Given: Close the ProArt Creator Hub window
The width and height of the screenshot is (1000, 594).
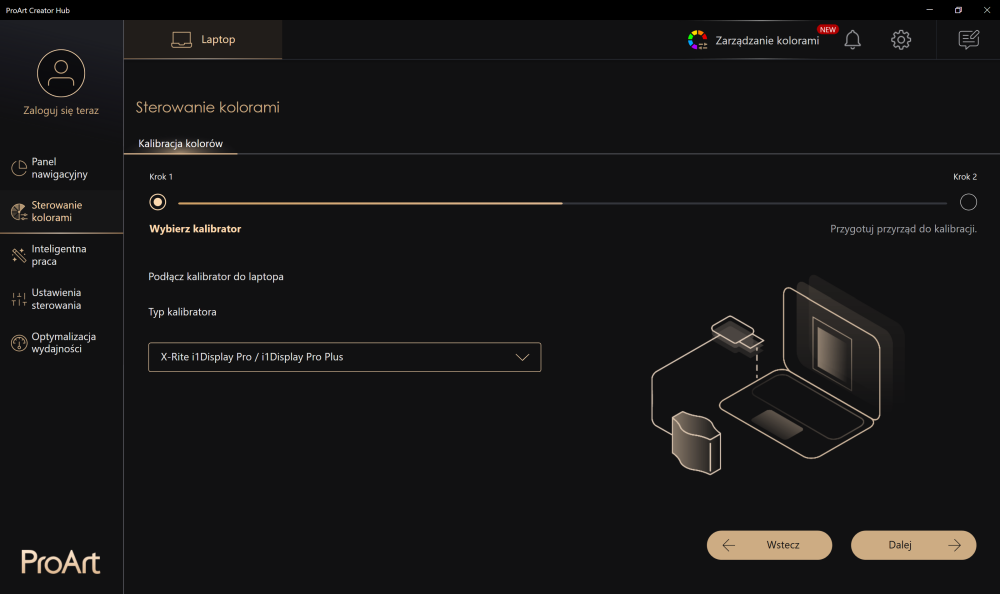Looking at the screenshot, I should tap(987, 10).
